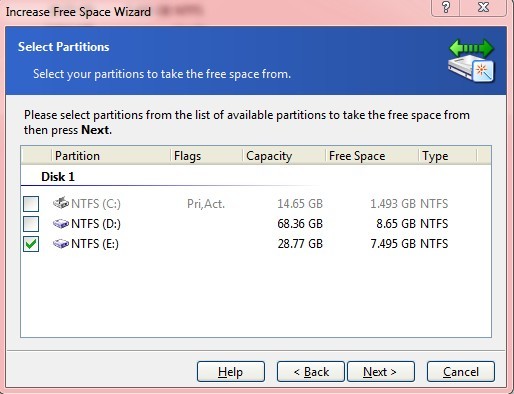Select the NTFS (D:) partition row label

(96, 224)
